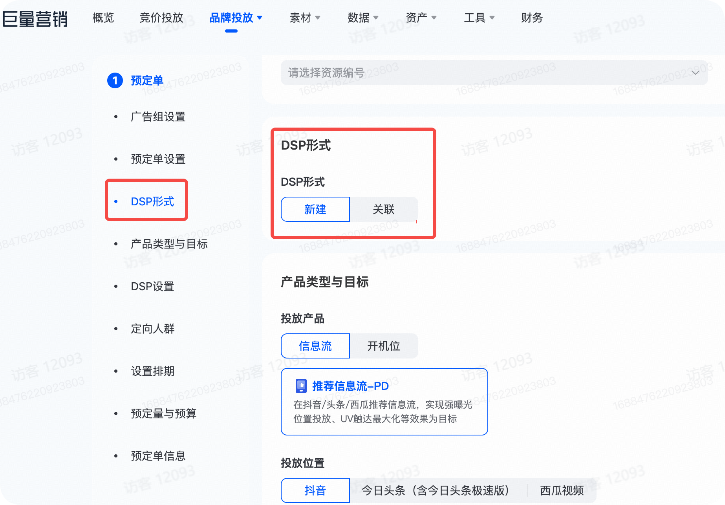Jump to 预定单设置 section

click(x=158, y=159)
